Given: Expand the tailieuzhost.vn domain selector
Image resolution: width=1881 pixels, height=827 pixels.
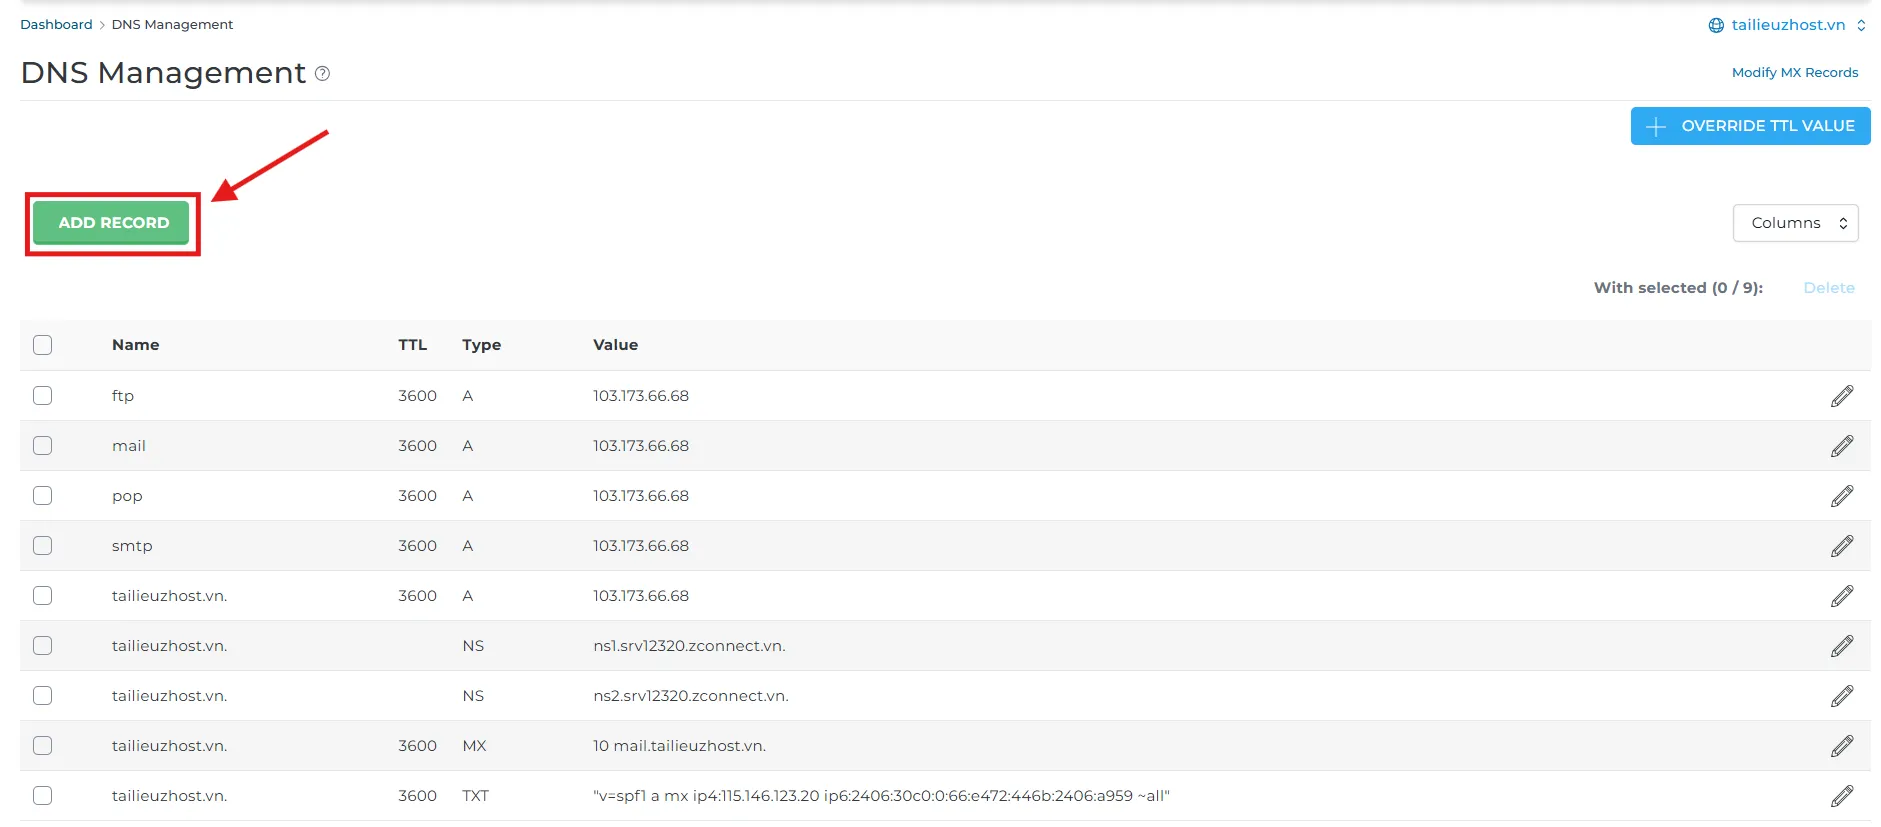Looking at the screenshot, I should [x=1787, y=25].
